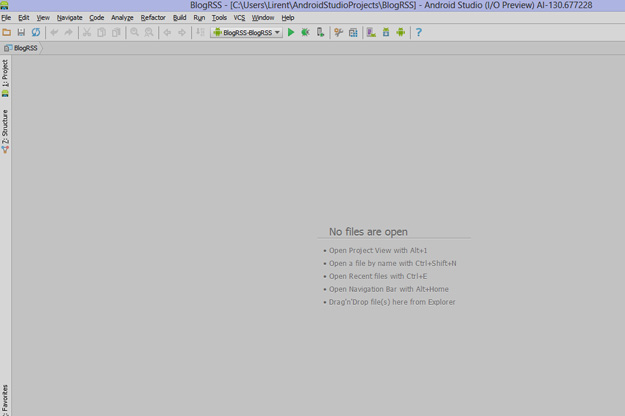The image size is (625, 416).
Task: Show the Z: Structure tool window
Action: 5,131
